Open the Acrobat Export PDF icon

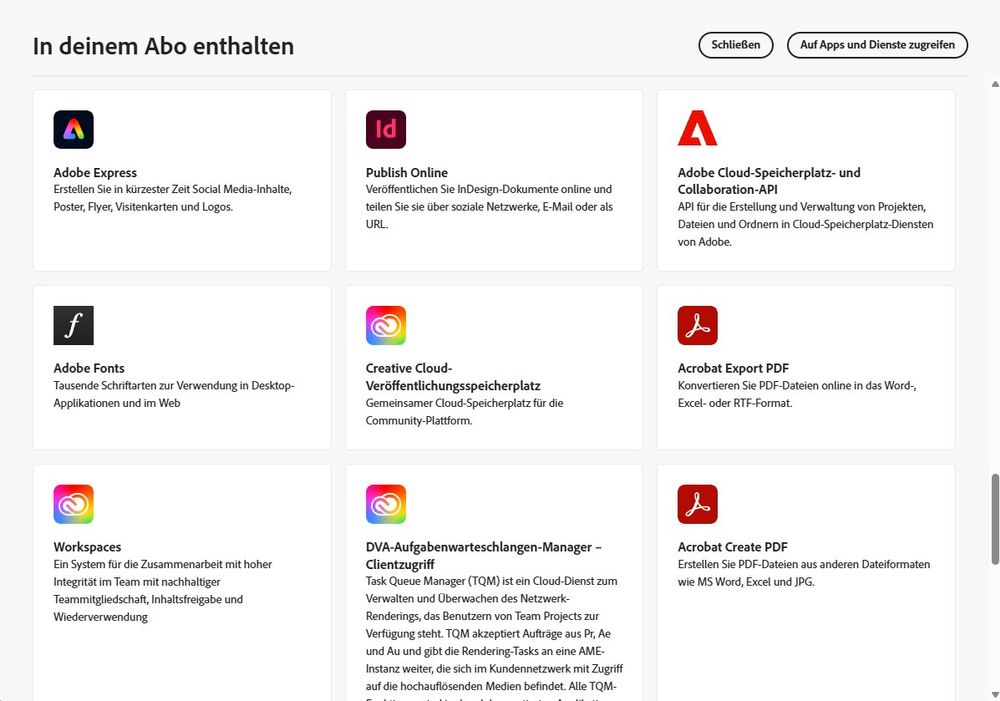(x=697, y=325)
